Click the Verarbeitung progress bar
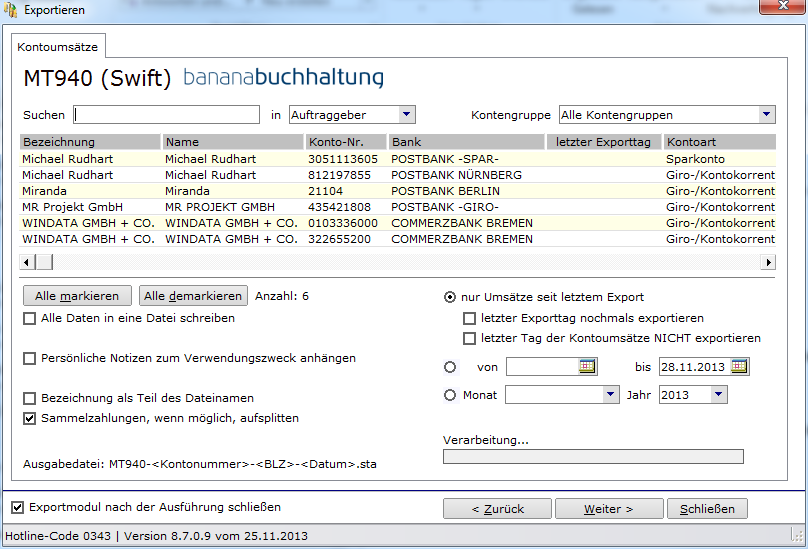Viewport: 808px width, 549px height. click(x=593, y=457)
